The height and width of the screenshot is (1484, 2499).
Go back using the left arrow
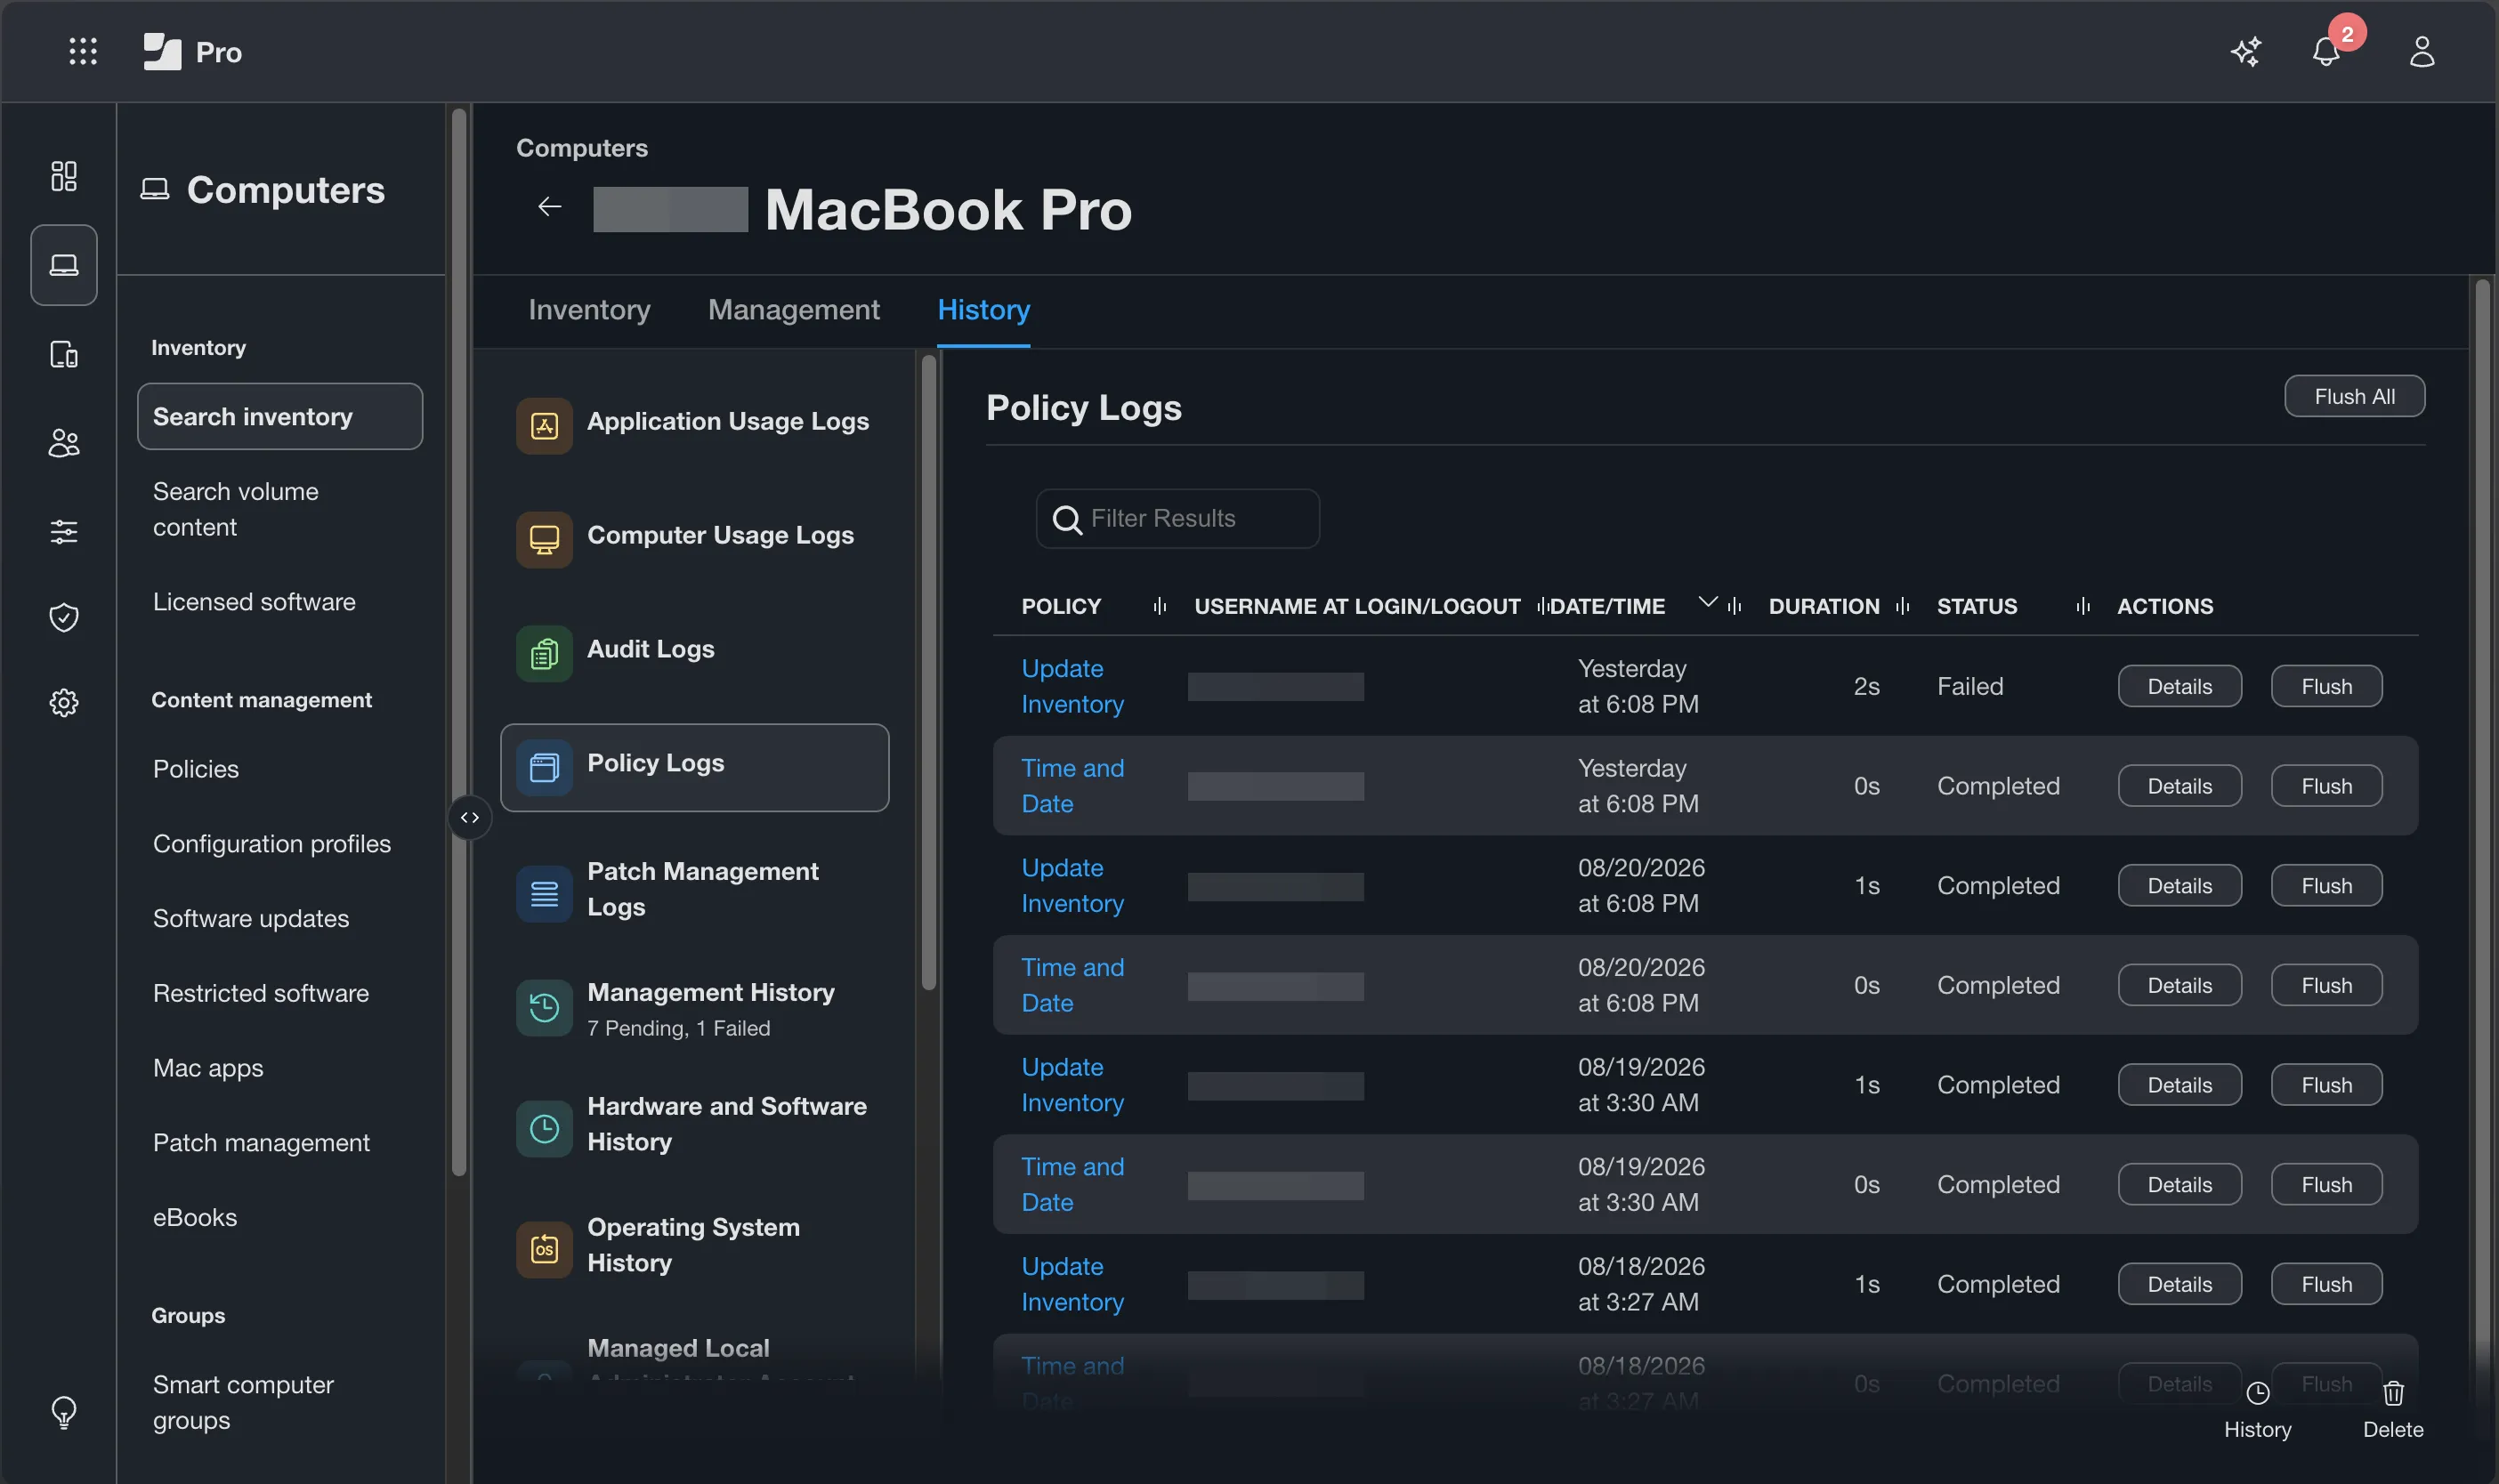click(549, 207)
